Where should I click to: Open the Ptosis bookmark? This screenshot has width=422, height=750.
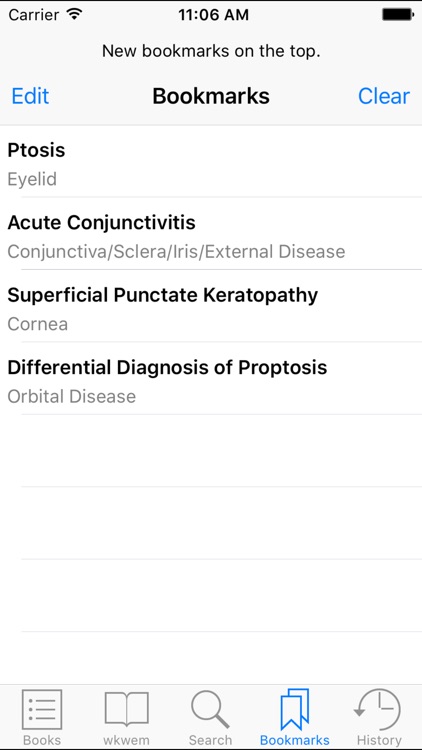[211, 162]
